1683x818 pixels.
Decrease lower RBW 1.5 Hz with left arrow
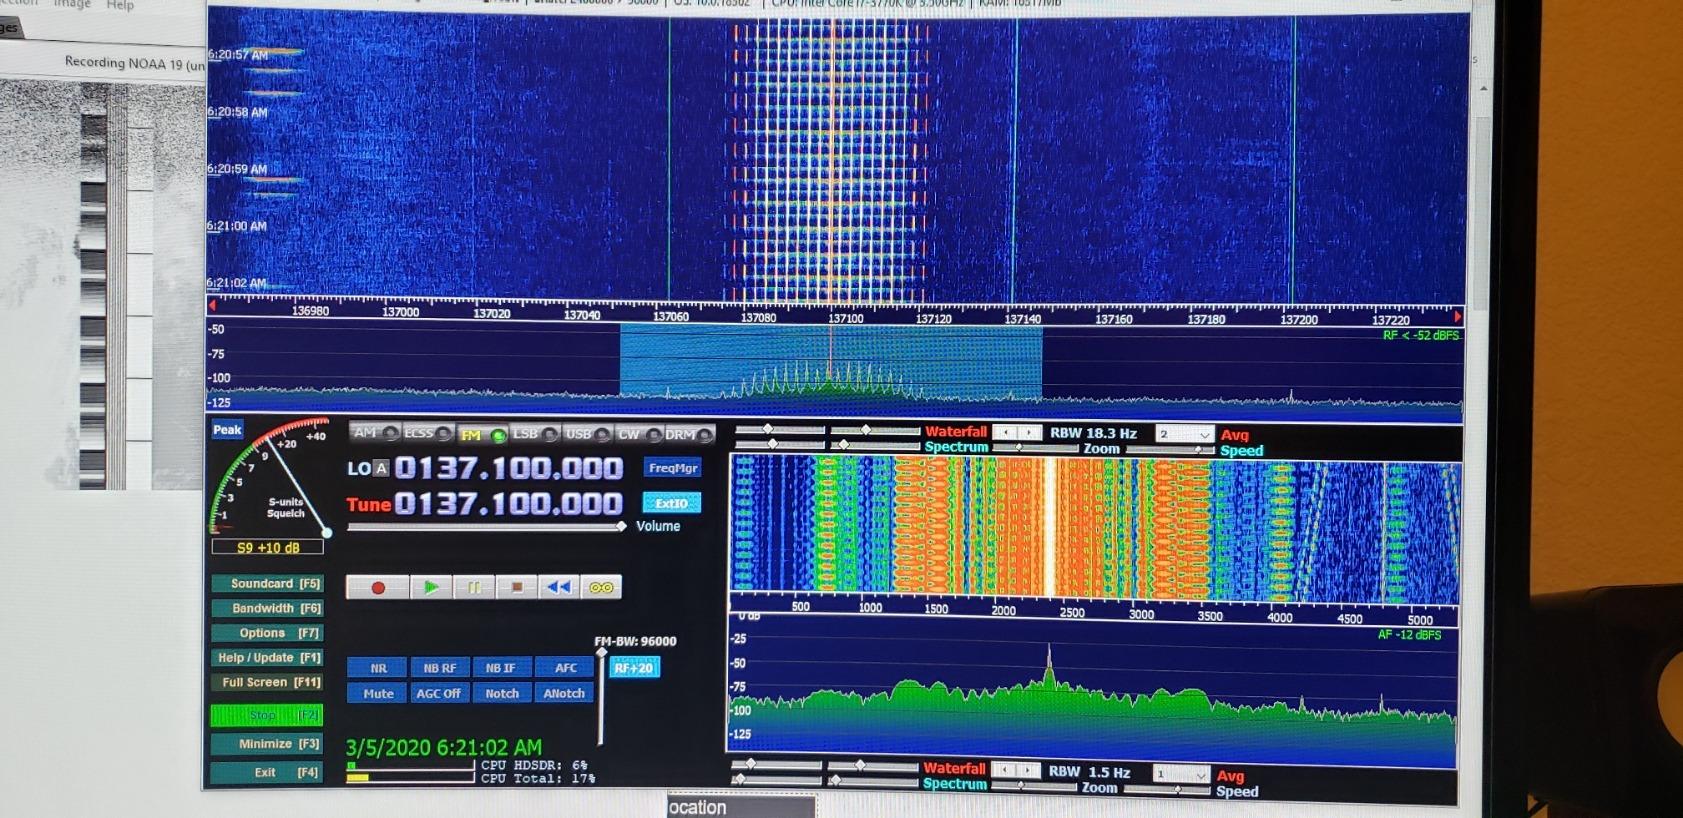pos(1004,771)
